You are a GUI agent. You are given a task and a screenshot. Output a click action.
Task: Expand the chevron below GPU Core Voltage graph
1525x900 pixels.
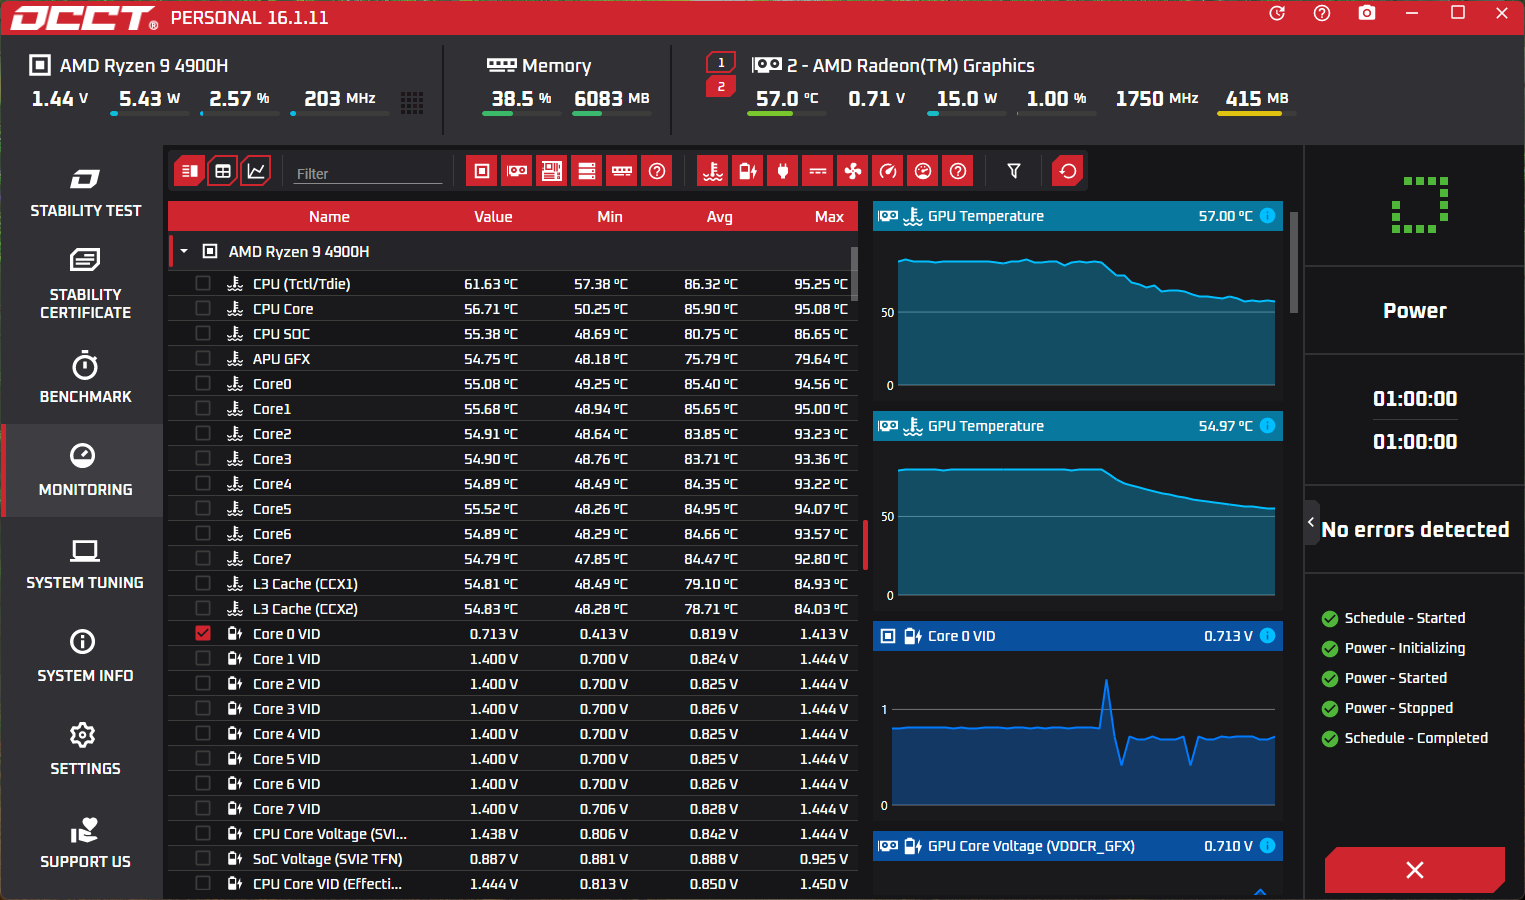click(x=1260, y=890)
